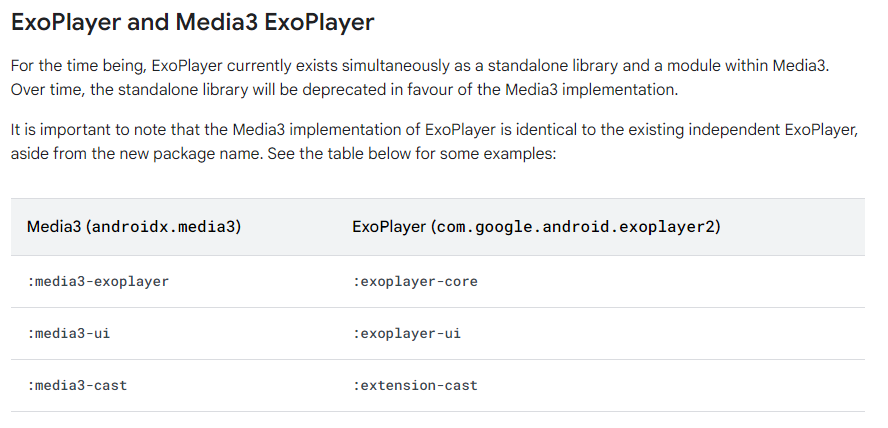Click 'It is important to note' sentence start
888x428 pixels.
tap(85, 130)
